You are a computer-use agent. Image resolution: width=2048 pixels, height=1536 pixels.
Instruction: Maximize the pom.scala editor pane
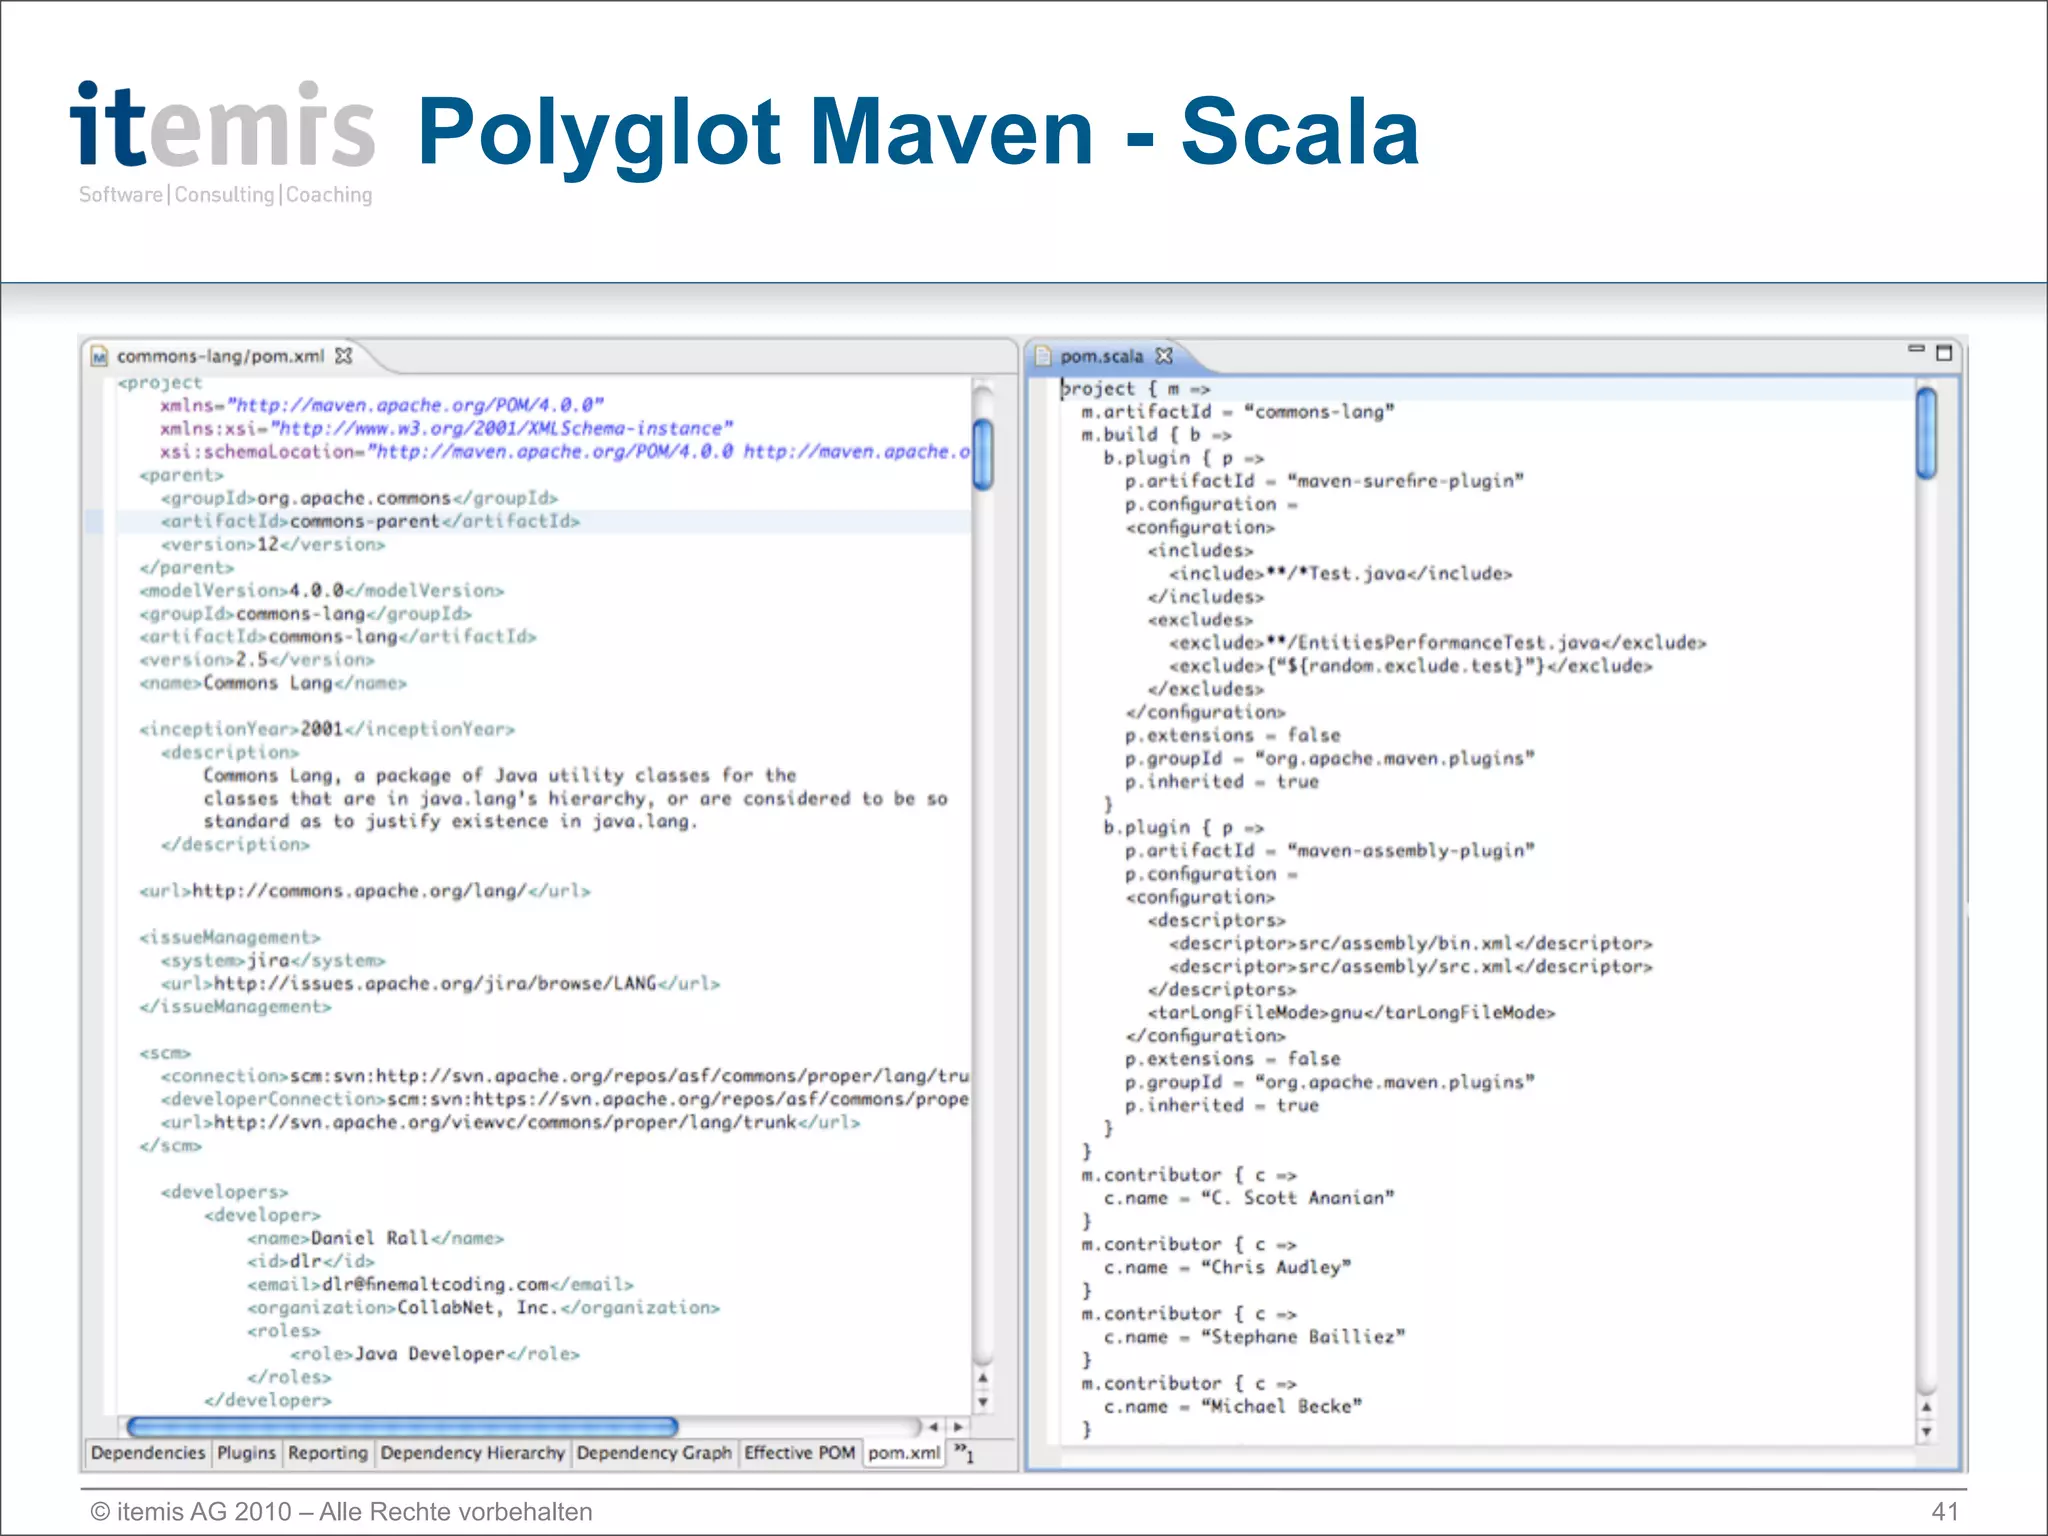click(1944, 353)
